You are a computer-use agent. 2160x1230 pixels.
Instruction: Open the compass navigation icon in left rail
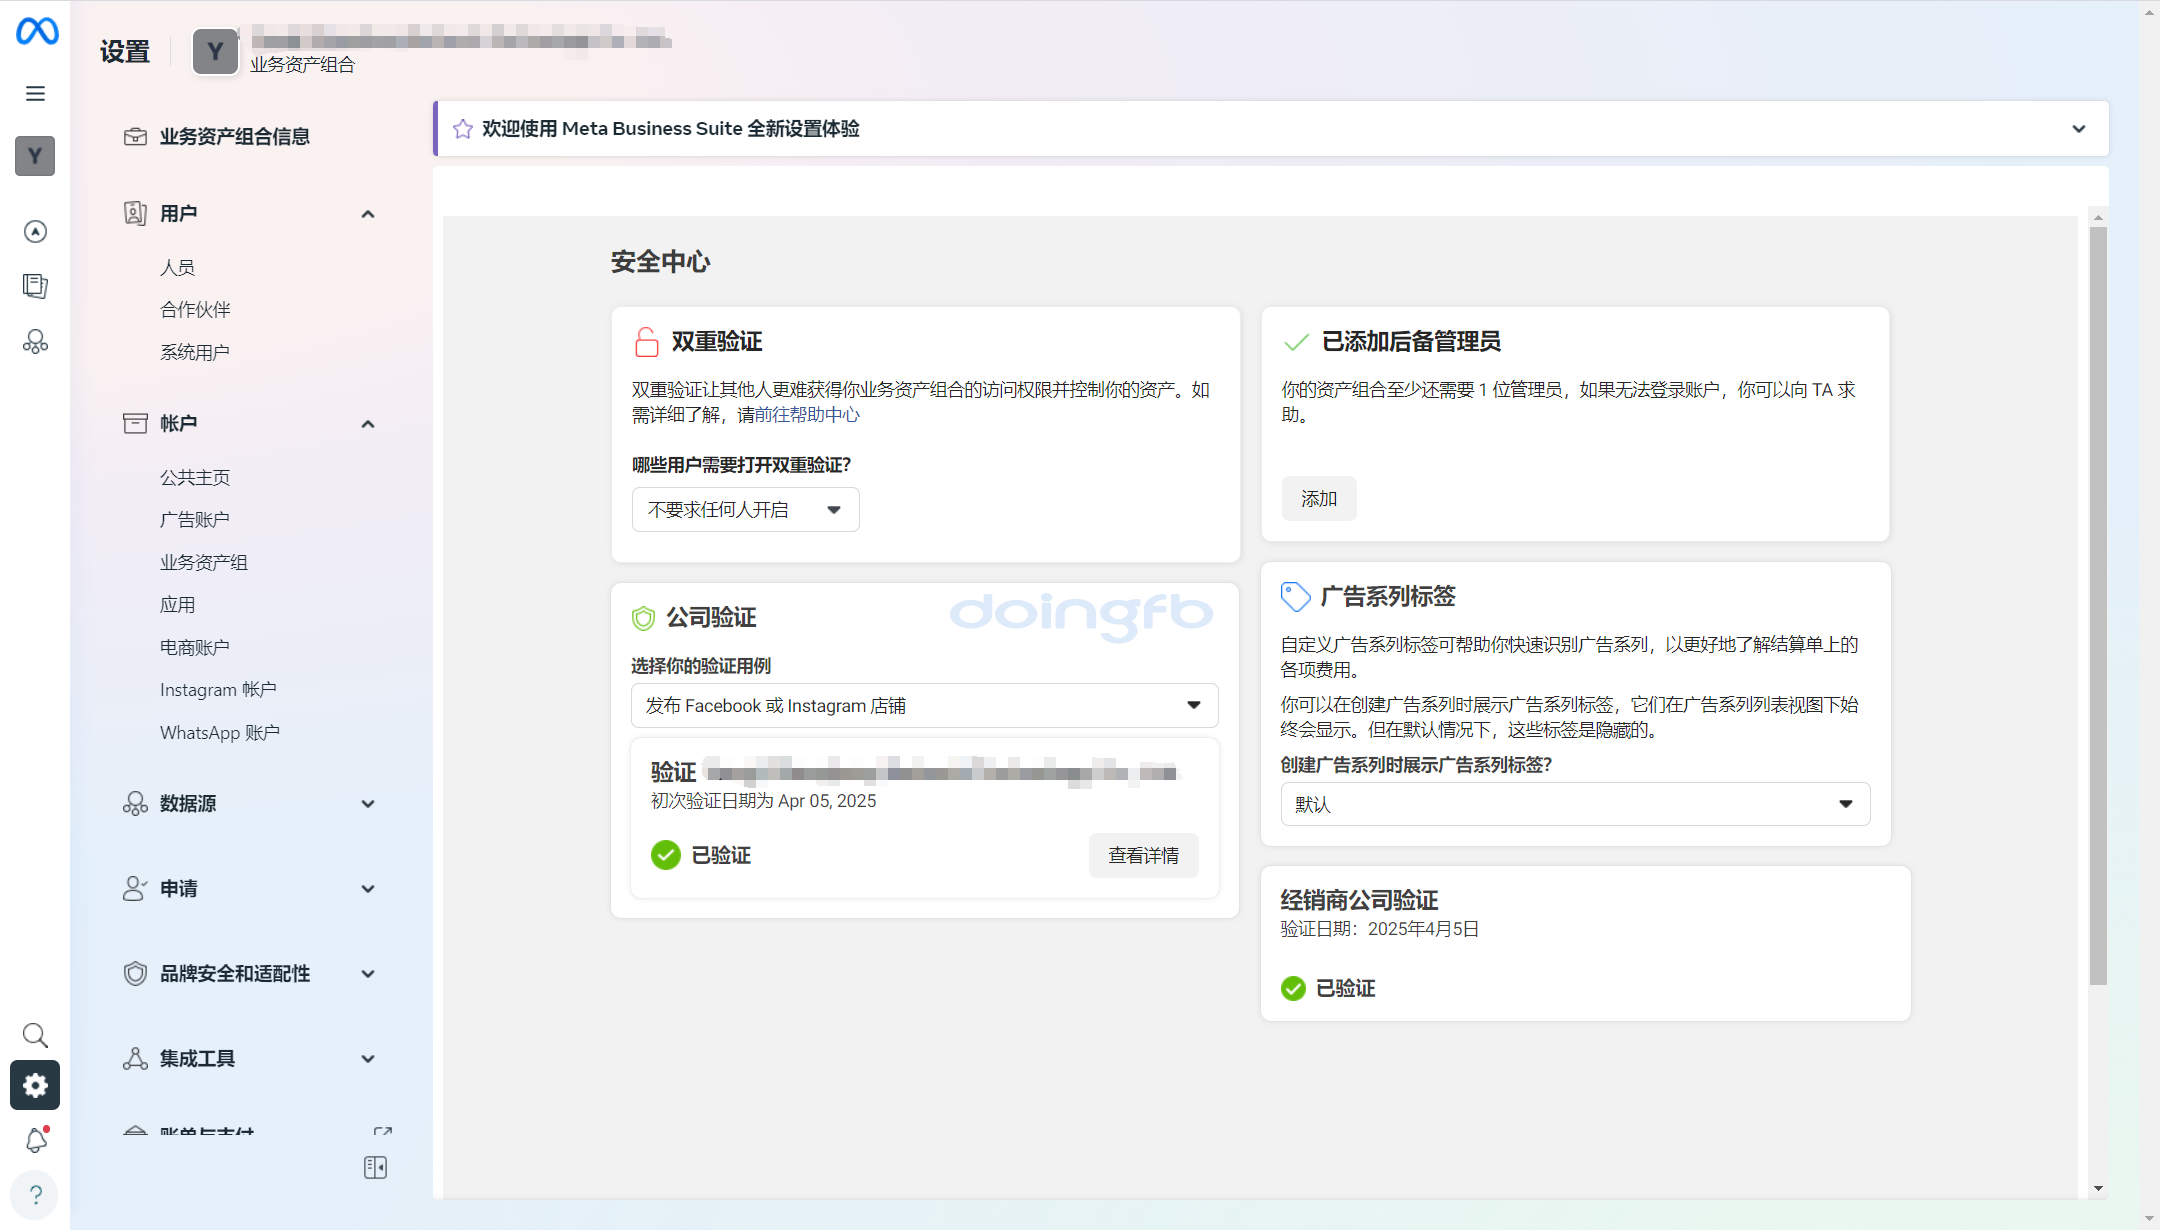tap(35, 232)
